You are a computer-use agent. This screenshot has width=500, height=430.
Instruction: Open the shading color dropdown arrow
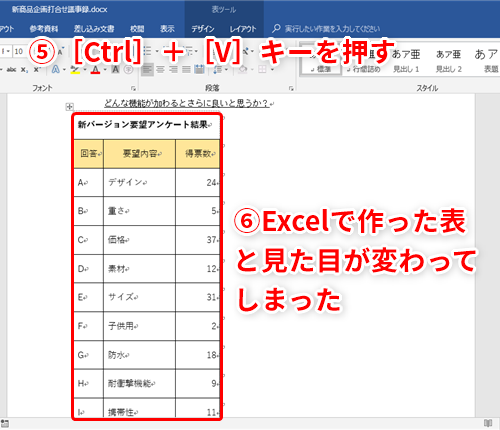tap(252, 70)
